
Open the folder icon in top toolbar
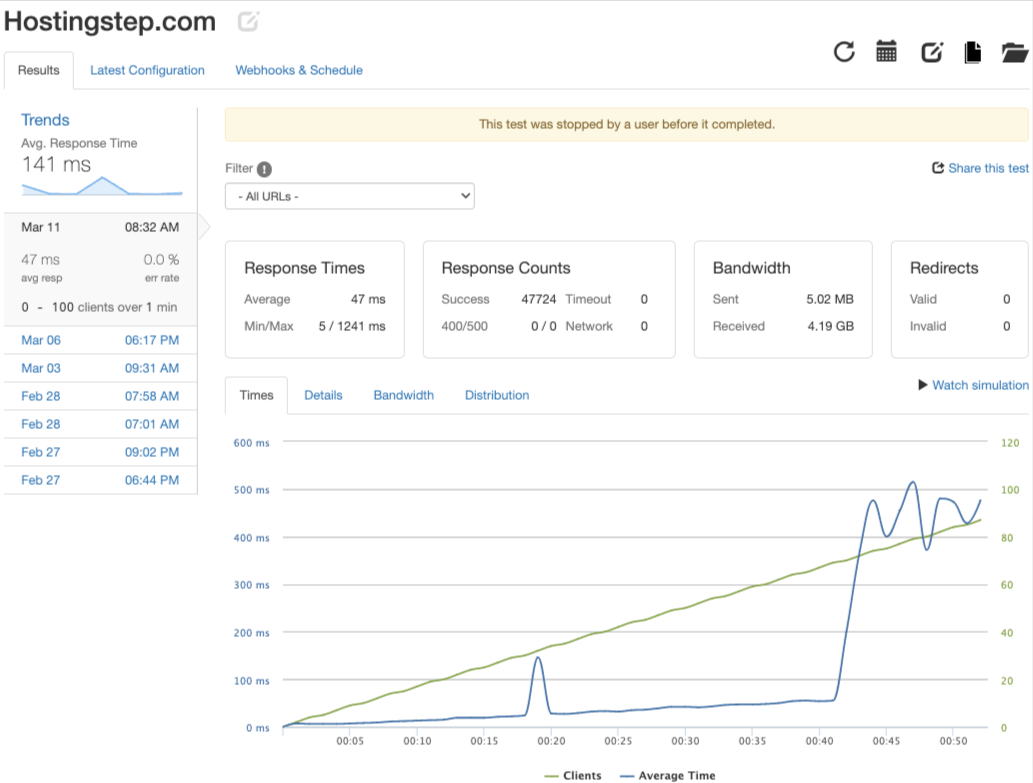click(1015, 52)
